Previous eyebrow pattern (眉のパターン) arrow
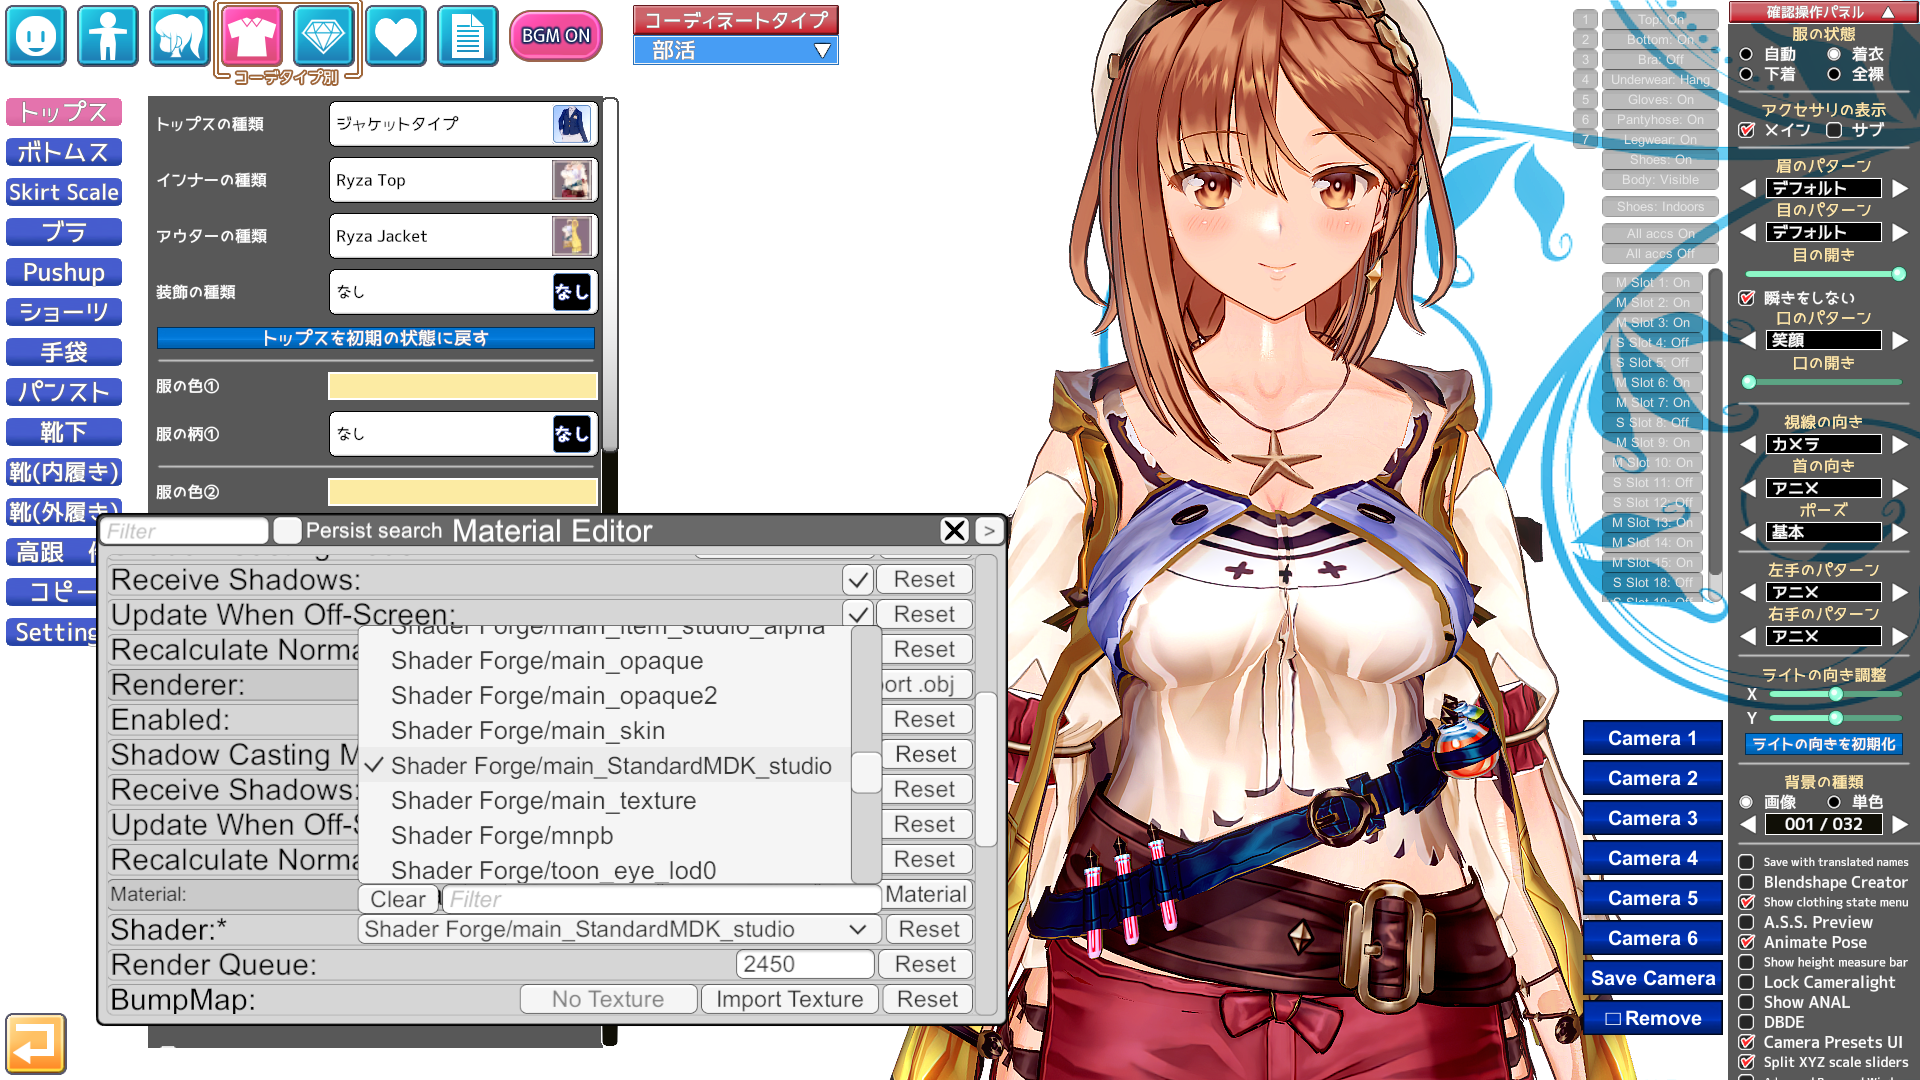The height and width of the screenshot is (1080, 1920). pyautogui.click(x=1749, y=188)
